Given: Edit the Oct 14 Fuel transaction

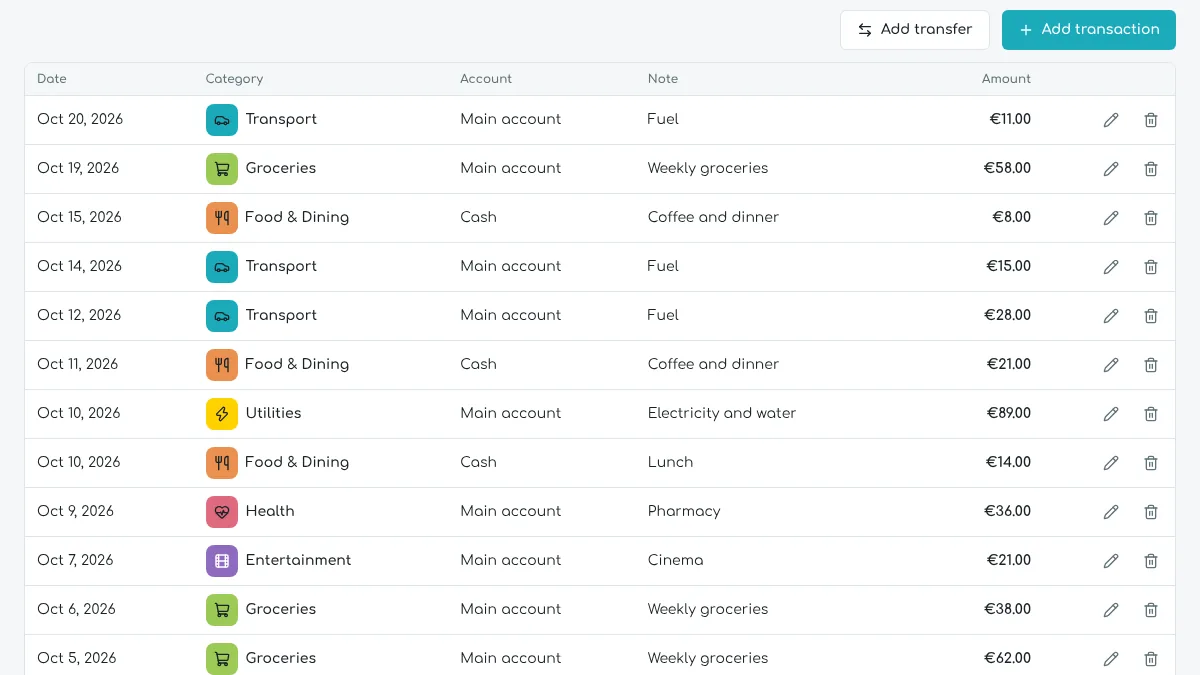Looking at the screenshot, I should 1111,267.
